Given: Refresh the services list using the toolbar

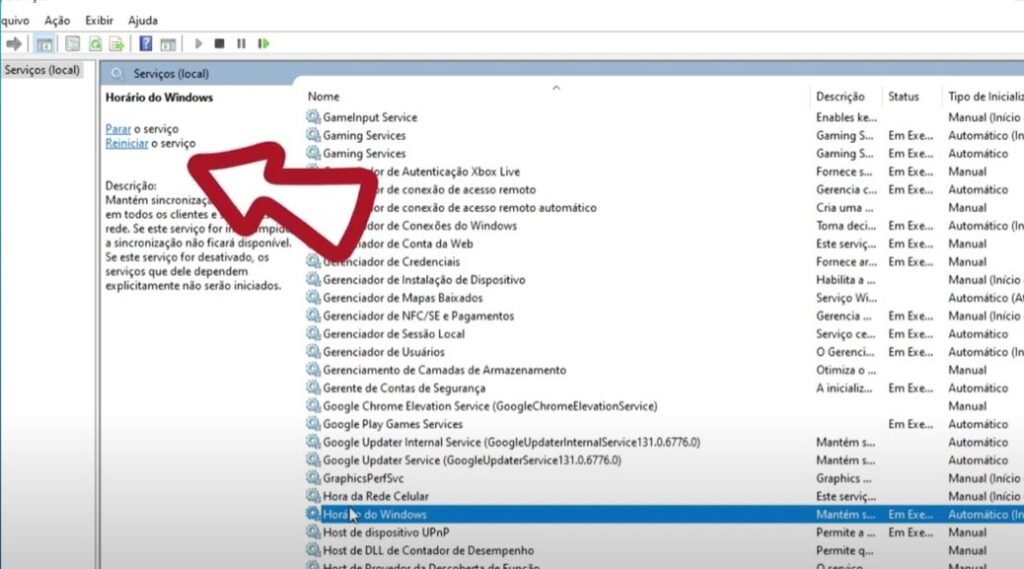Looking at the screenshot, I should tap(95, 44).
